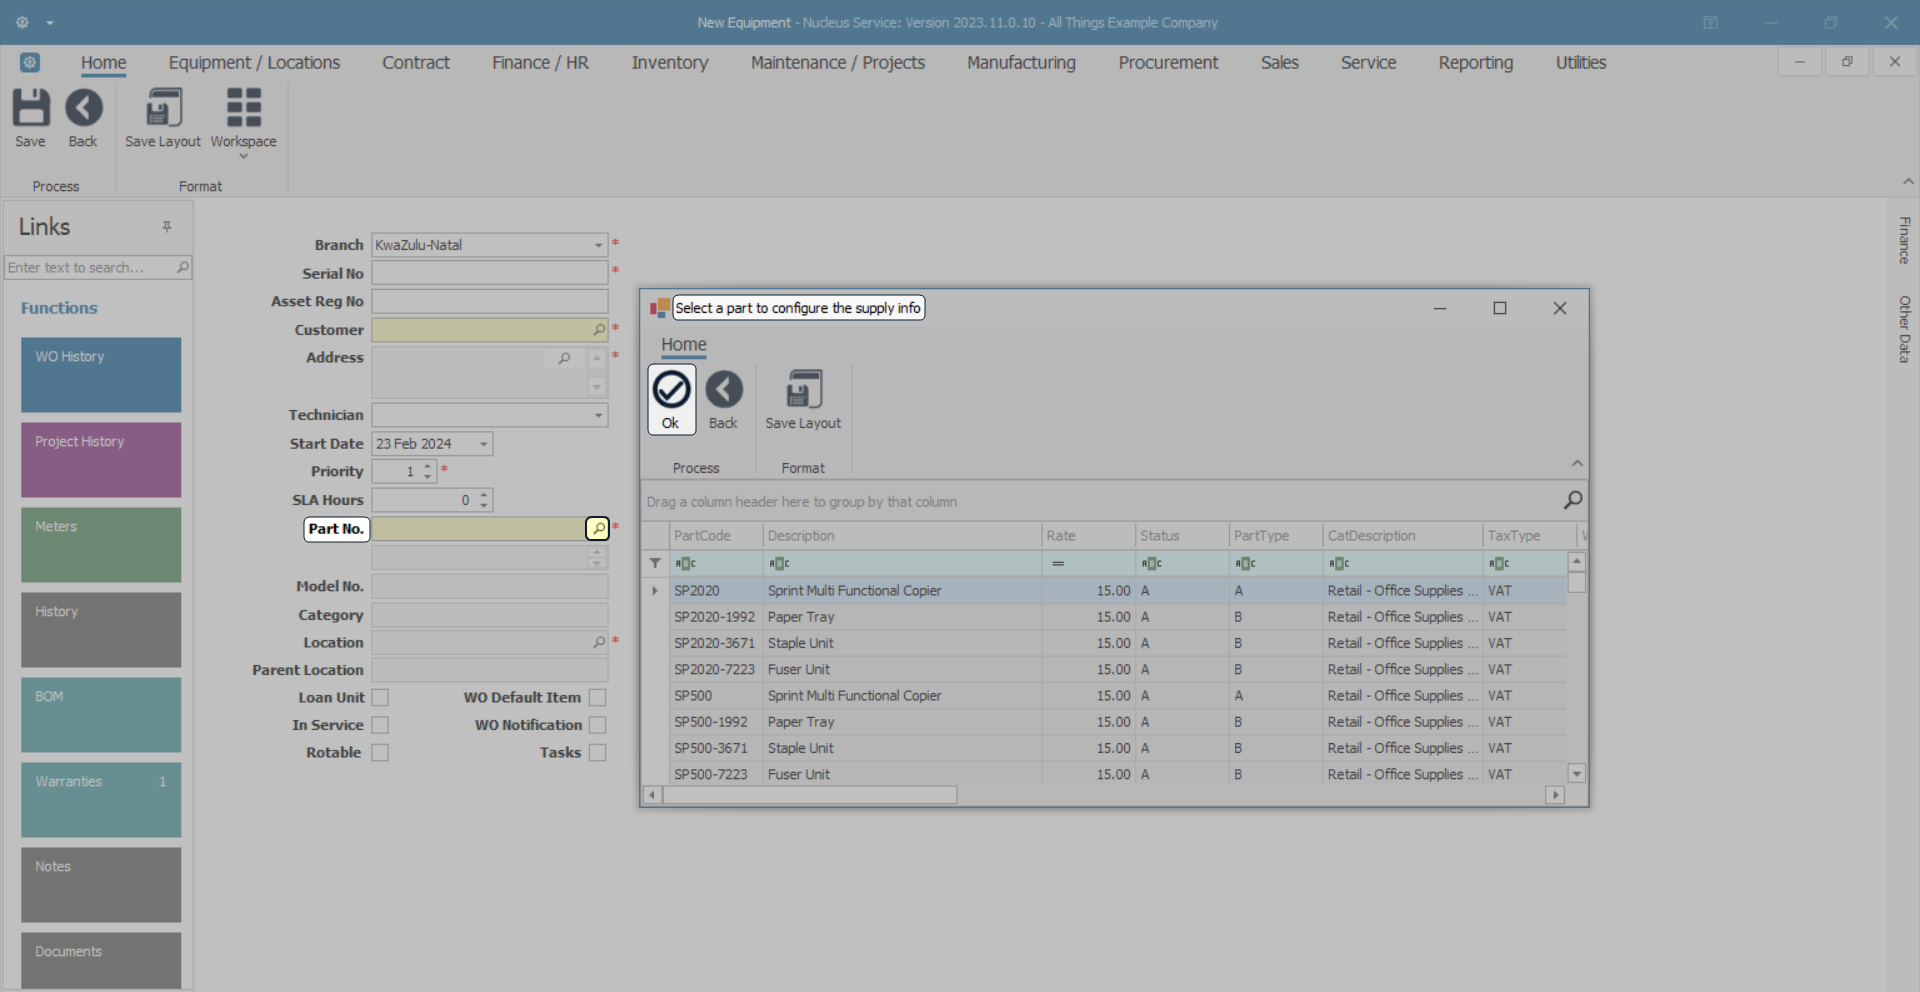1920x992 pixels.
Task: Open the Technician dropdown list
Action: click(x=598, y=415)
